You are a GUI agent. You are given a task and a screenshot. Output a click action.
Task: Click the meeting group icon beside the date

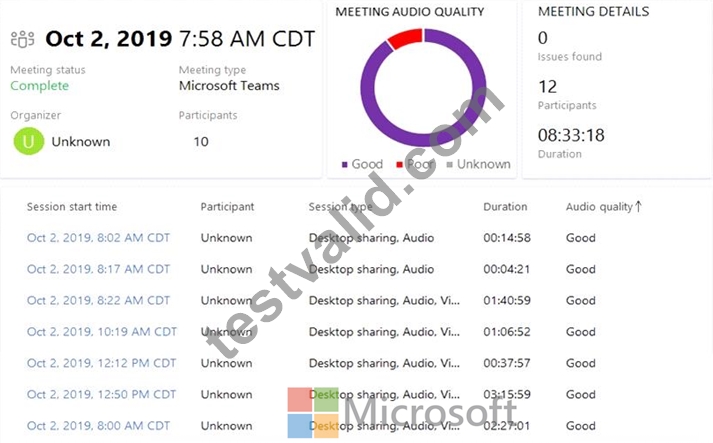coord(22,40)
